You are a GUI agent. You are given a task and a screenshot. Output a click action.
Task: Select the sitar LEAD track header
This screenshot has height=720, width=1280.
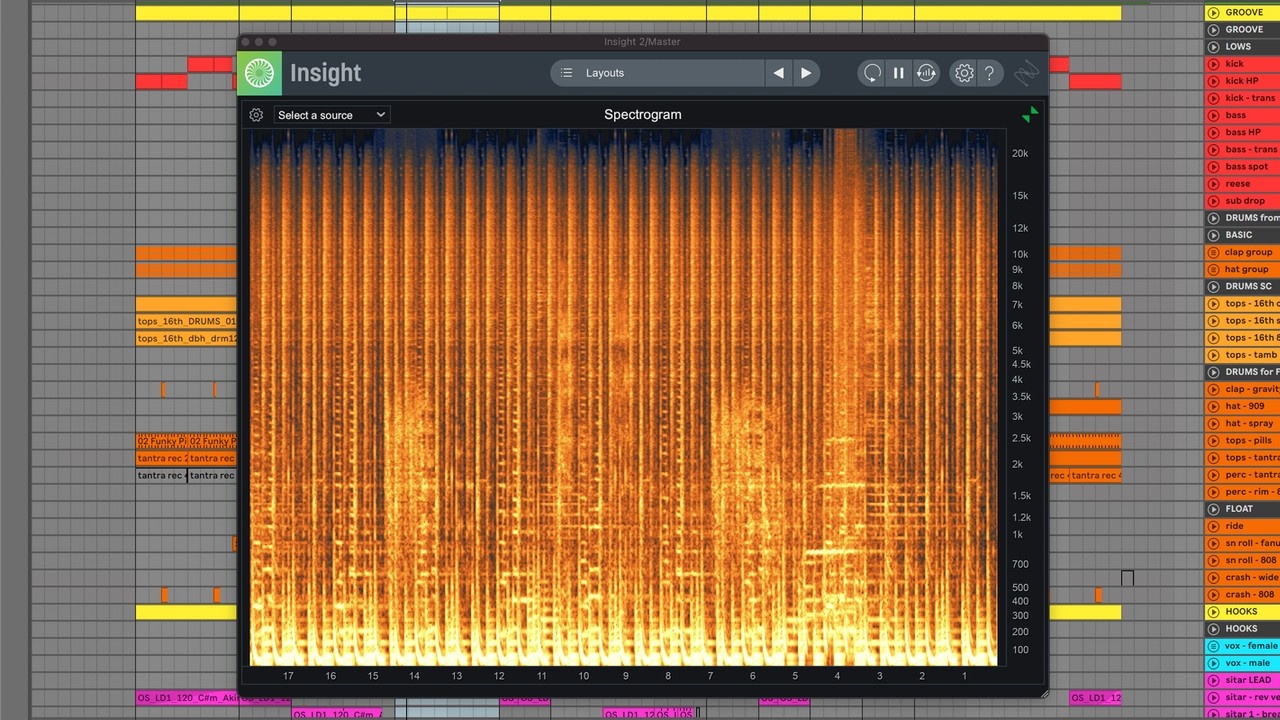point(1248,680)
